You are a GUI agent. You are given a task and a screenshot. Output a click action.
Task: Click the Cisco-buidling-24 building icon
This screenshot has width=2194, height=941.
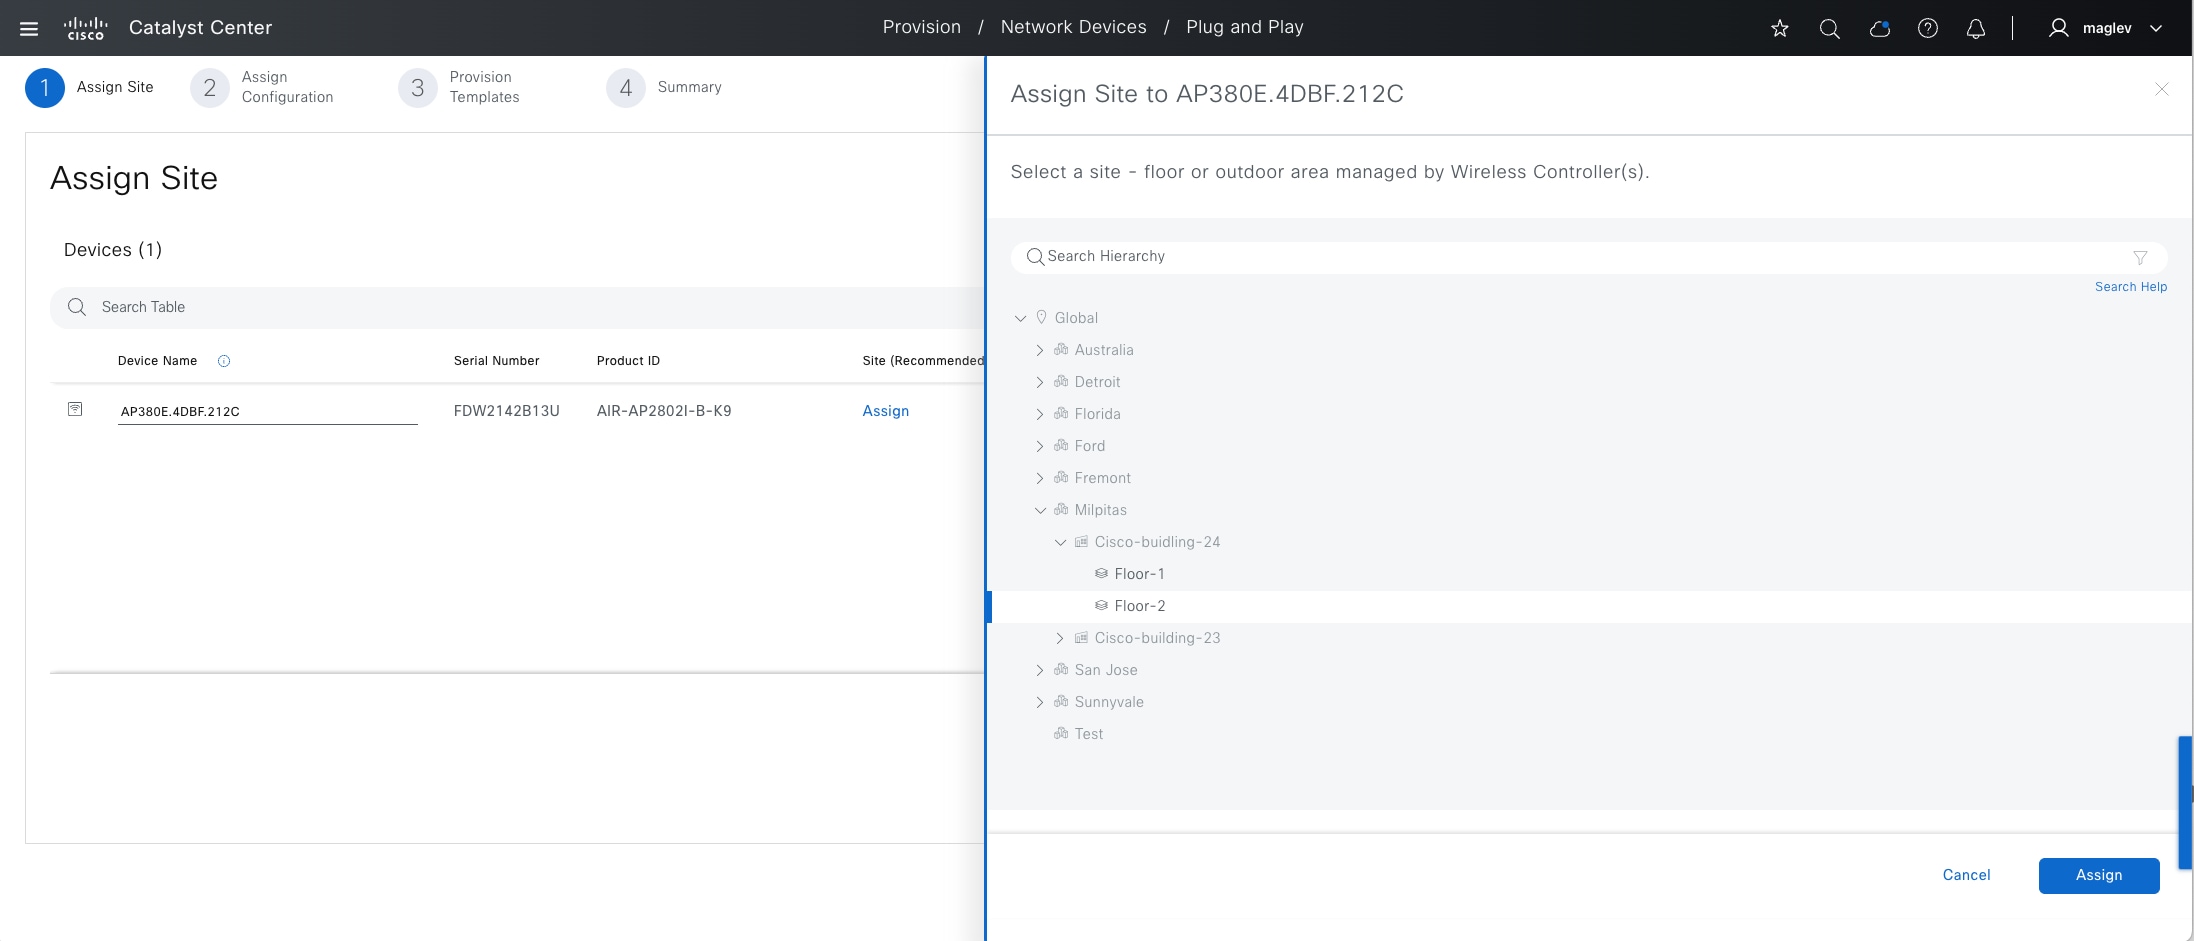click(x=1081, y=541)
